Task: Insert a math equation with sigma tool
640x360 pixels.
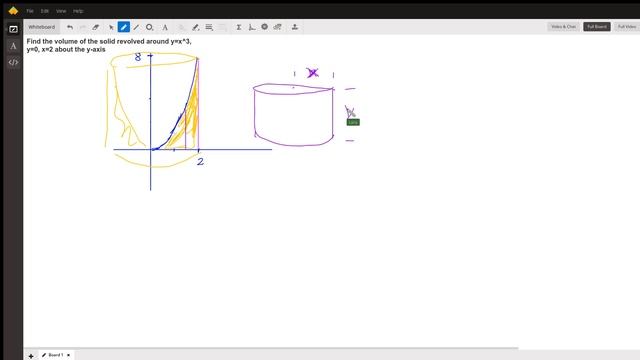Action: point(239,27)
